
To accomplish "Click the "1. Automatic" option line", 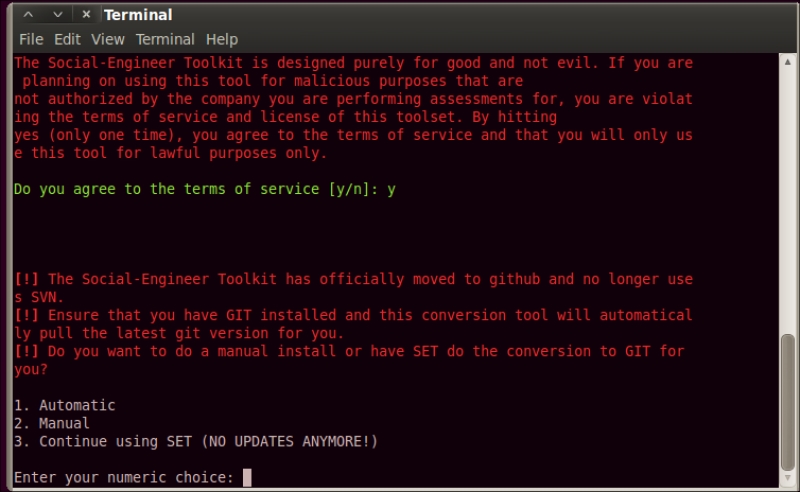I will [65, 405].
